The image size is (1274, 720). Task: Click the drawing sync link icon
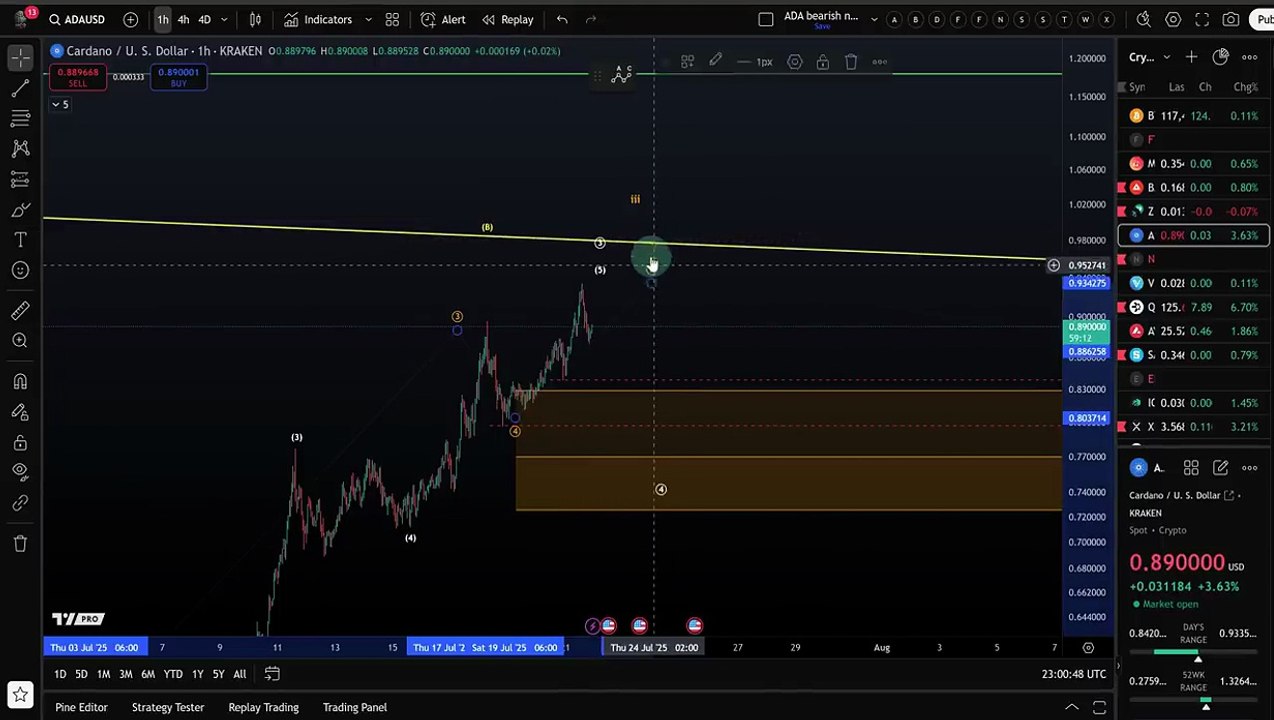point(20,503)
